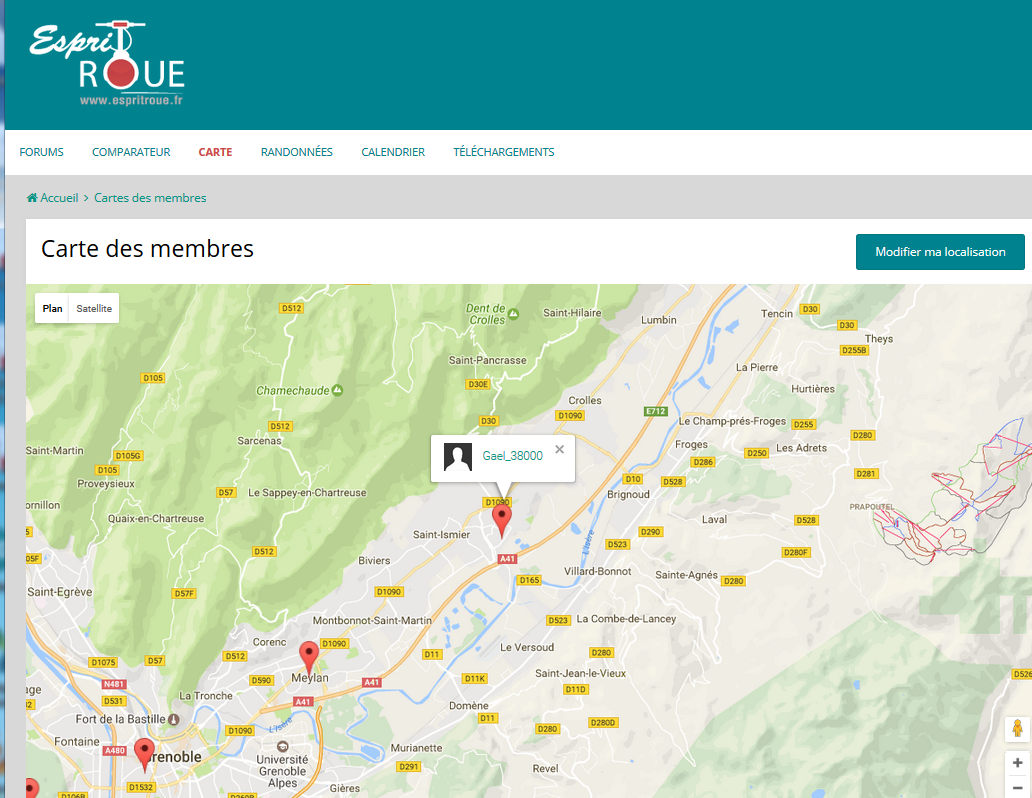The height and width of the screenshot is (798, 1032).
Task: Click Gael_38000 avatar thumbnail
Action: pos(457,456)
